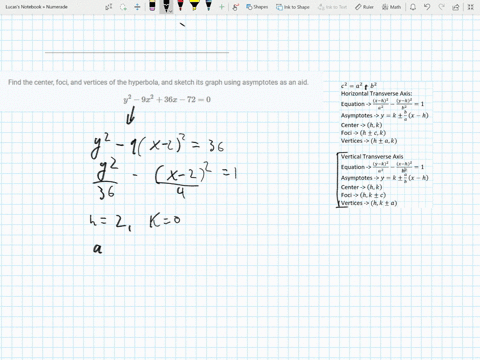The width and height of the screenshot is (480, 360).
Task: Click 'Horizontal Transverse Axis:' heading
Action: point(376,94)
